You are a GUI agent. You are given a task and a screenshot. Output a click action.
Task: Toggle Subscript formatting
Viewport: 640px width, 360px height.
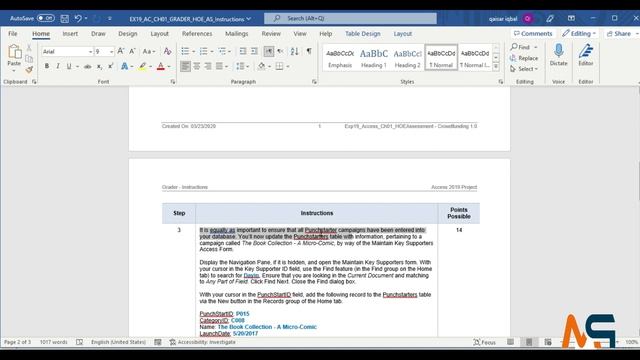pyautogui.click(x=99, y=66)
